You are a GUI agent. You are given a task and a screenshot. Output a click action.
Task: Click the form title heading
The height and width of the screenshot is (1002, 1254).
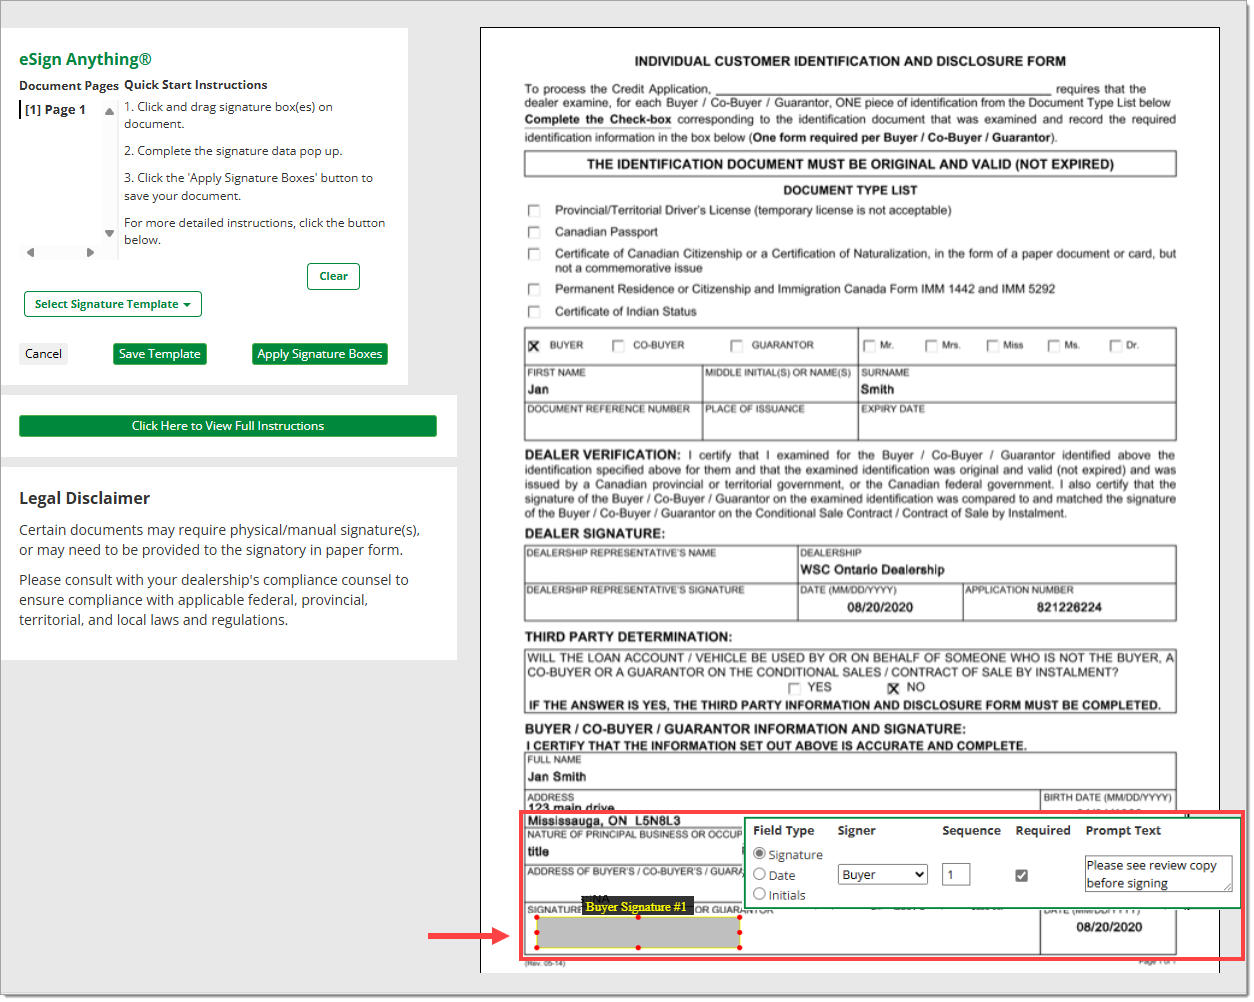tap(850, 61)
